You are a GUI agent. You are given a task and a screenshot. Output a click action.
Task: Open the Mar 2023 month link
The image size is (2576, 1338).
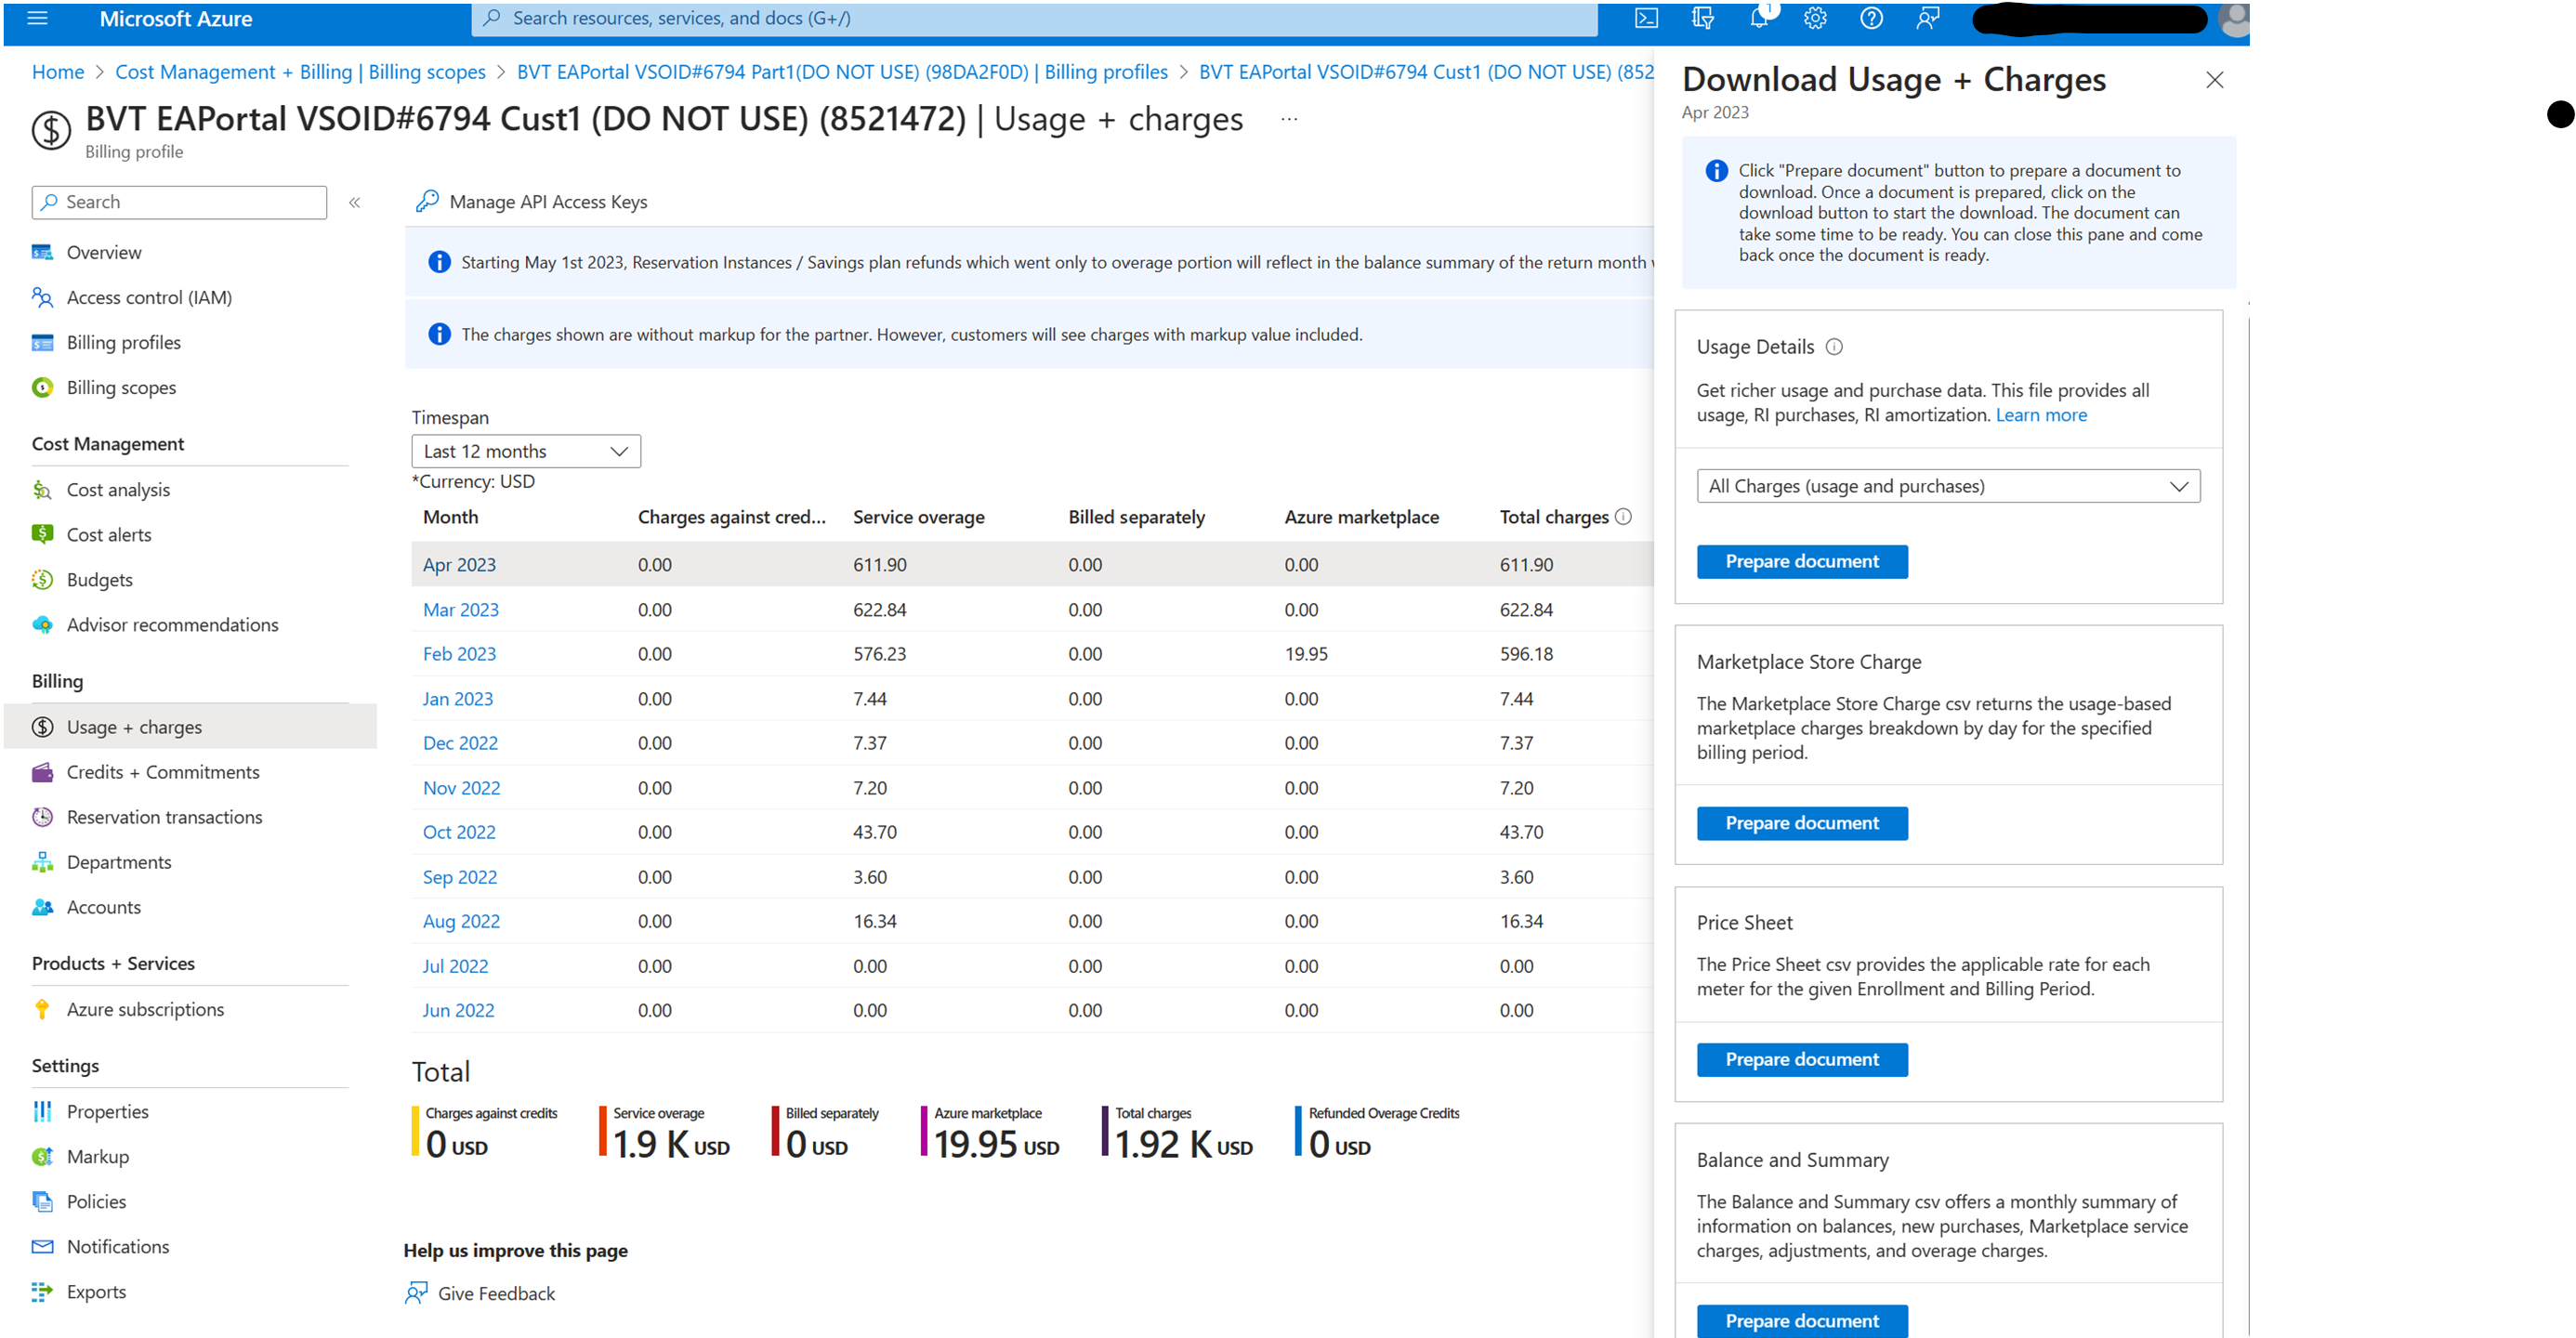tap(460, 609)
